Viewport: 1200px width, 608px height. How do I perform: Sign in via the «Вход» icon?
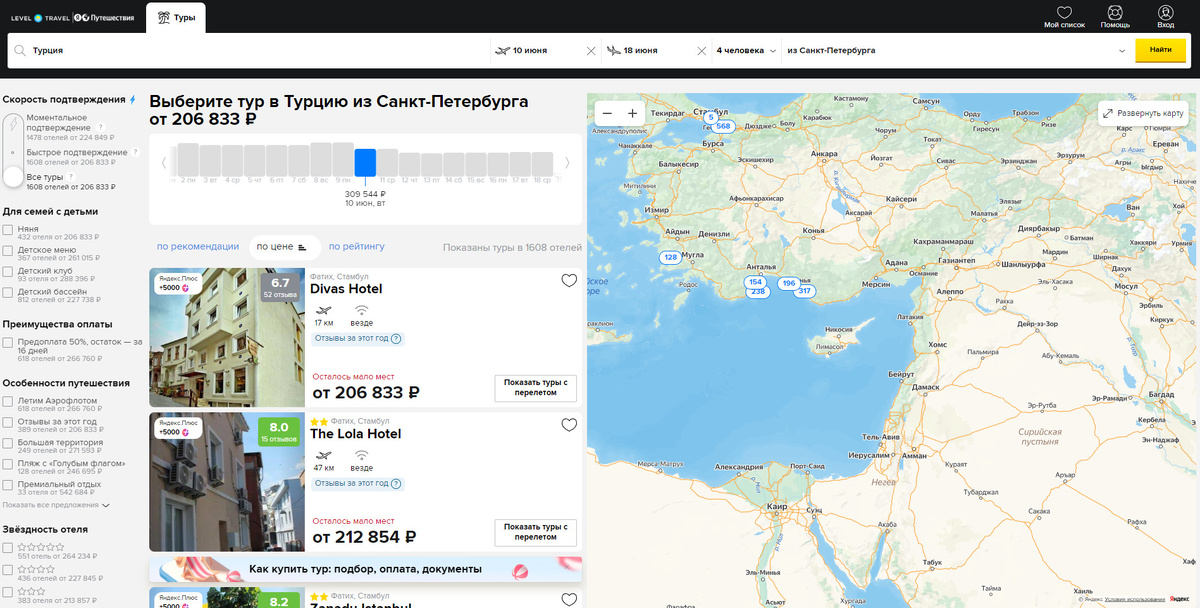(1164, 15)
